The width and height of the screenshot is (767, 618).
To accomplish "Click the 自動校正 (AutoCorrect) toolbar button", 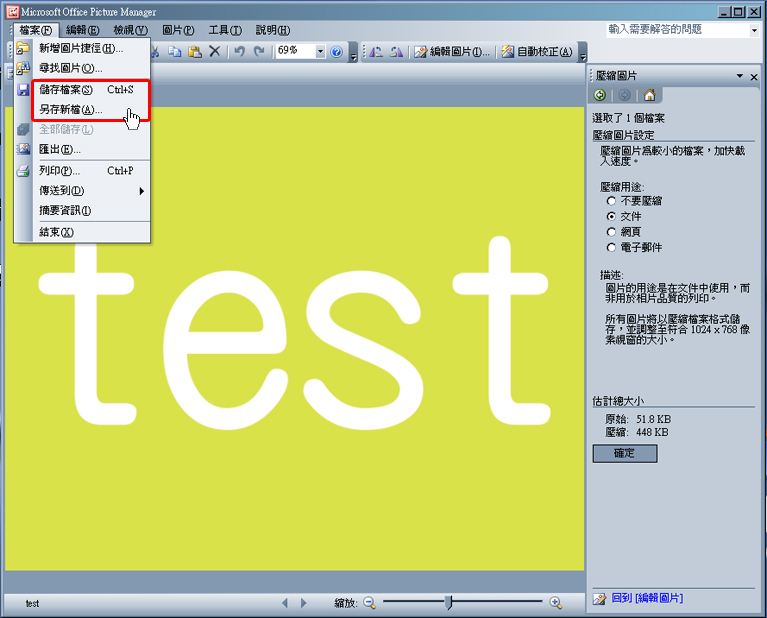I will (x=537, y=51).
